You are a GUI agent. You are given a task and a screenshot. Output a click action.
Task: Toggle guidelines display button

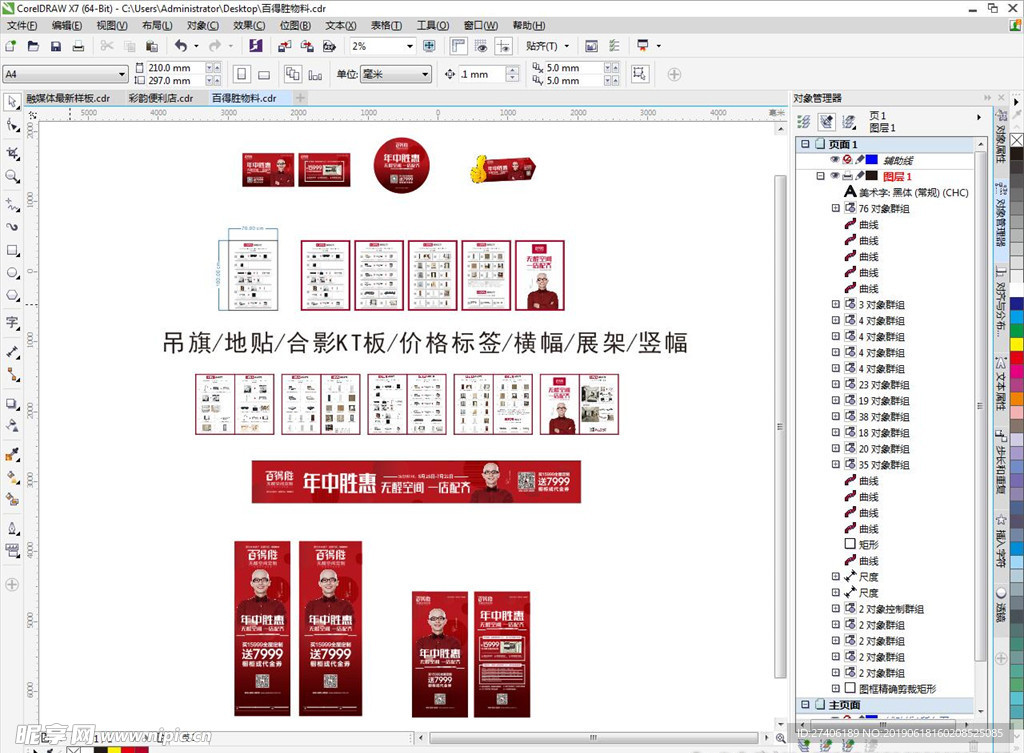[x=504, y=46]
